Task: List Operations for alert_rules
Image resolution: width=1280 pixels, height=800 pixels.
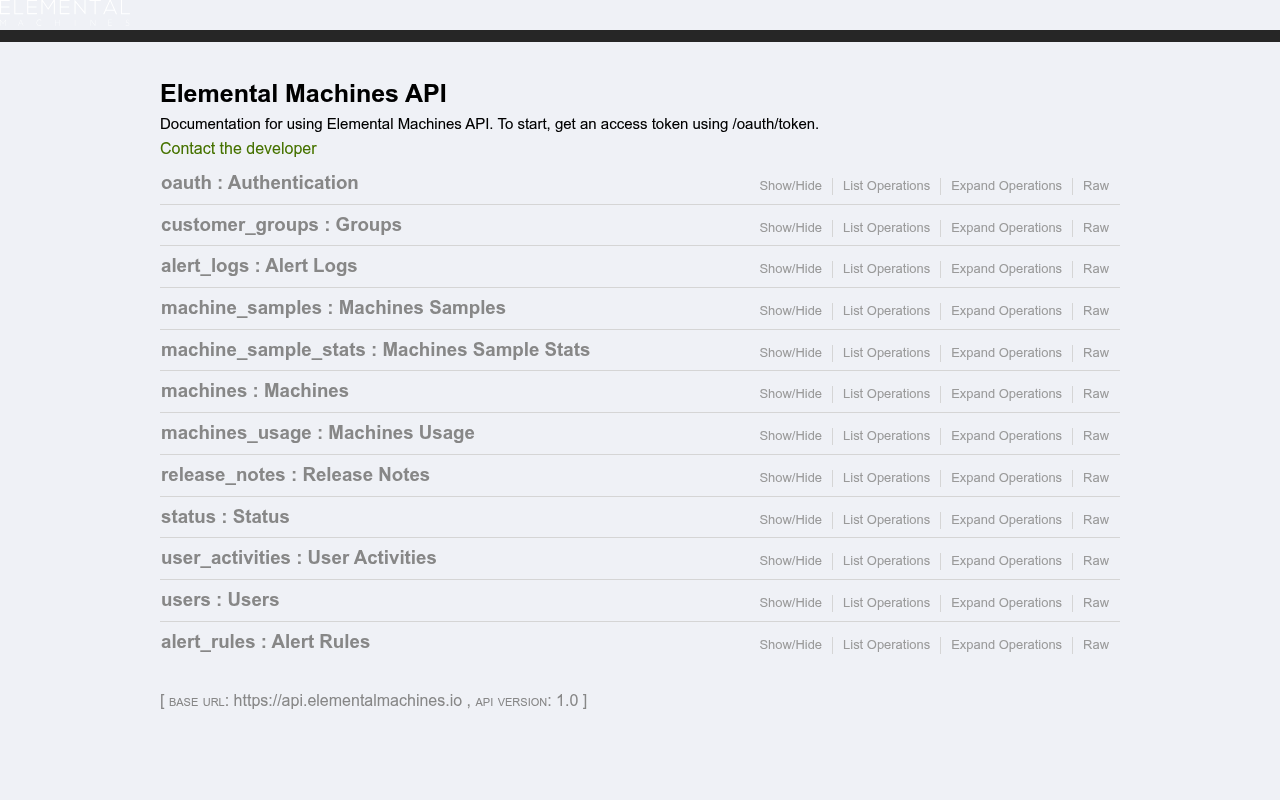Action: pyautogui.click(x=886, y=645)
